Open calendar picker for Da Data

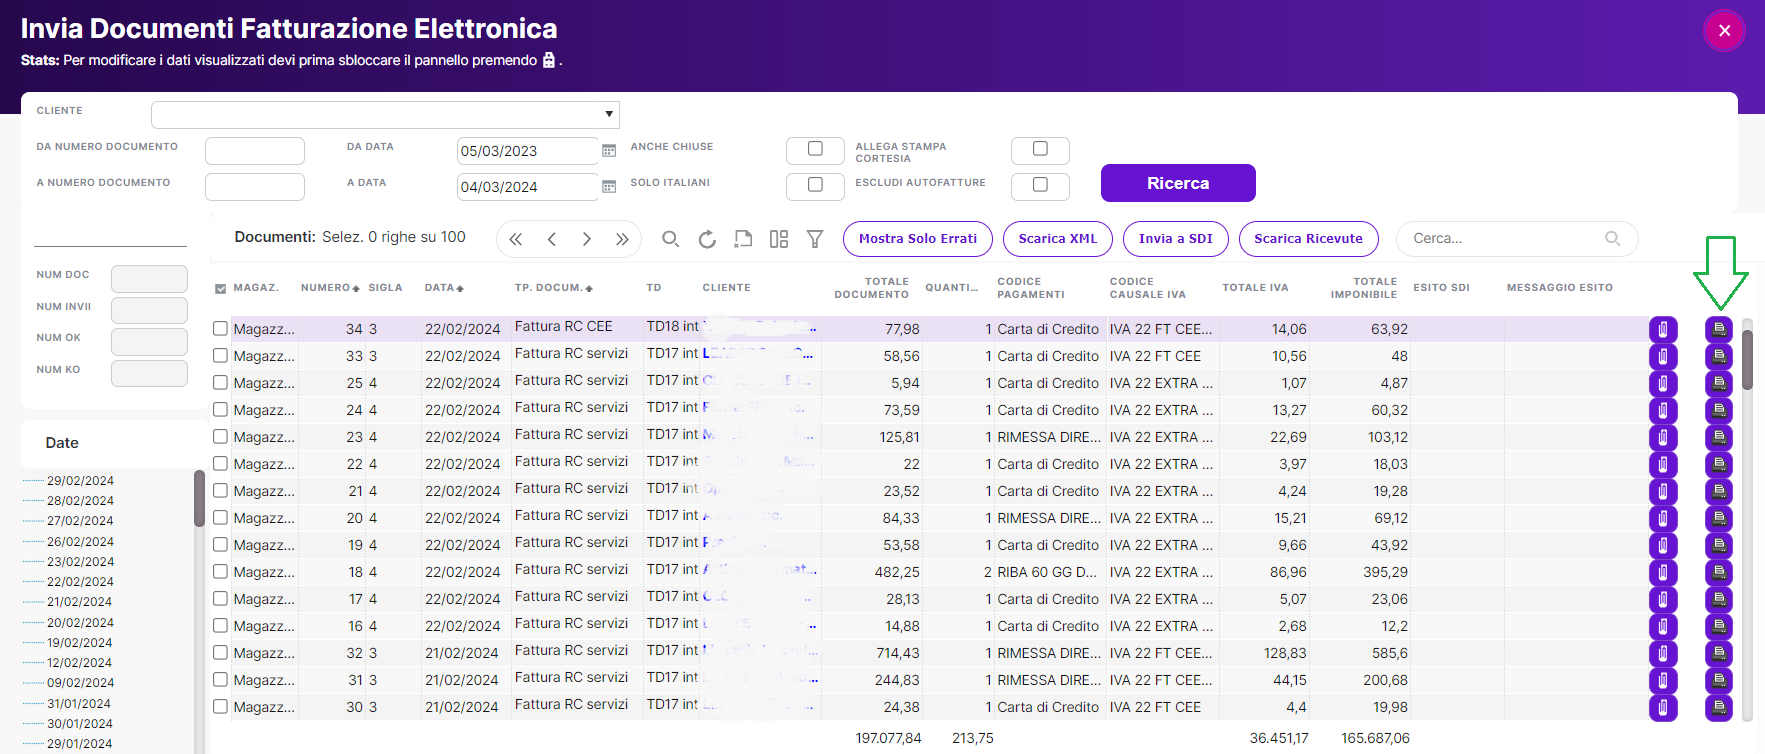coord(609,151)
